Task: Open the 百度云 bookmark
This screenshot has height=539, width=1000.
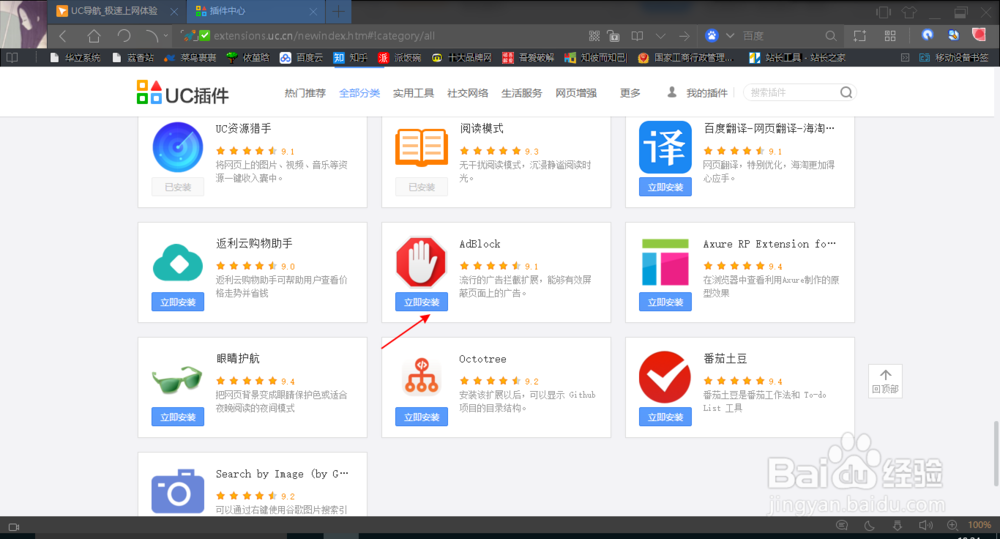Action: pos(301,58)
